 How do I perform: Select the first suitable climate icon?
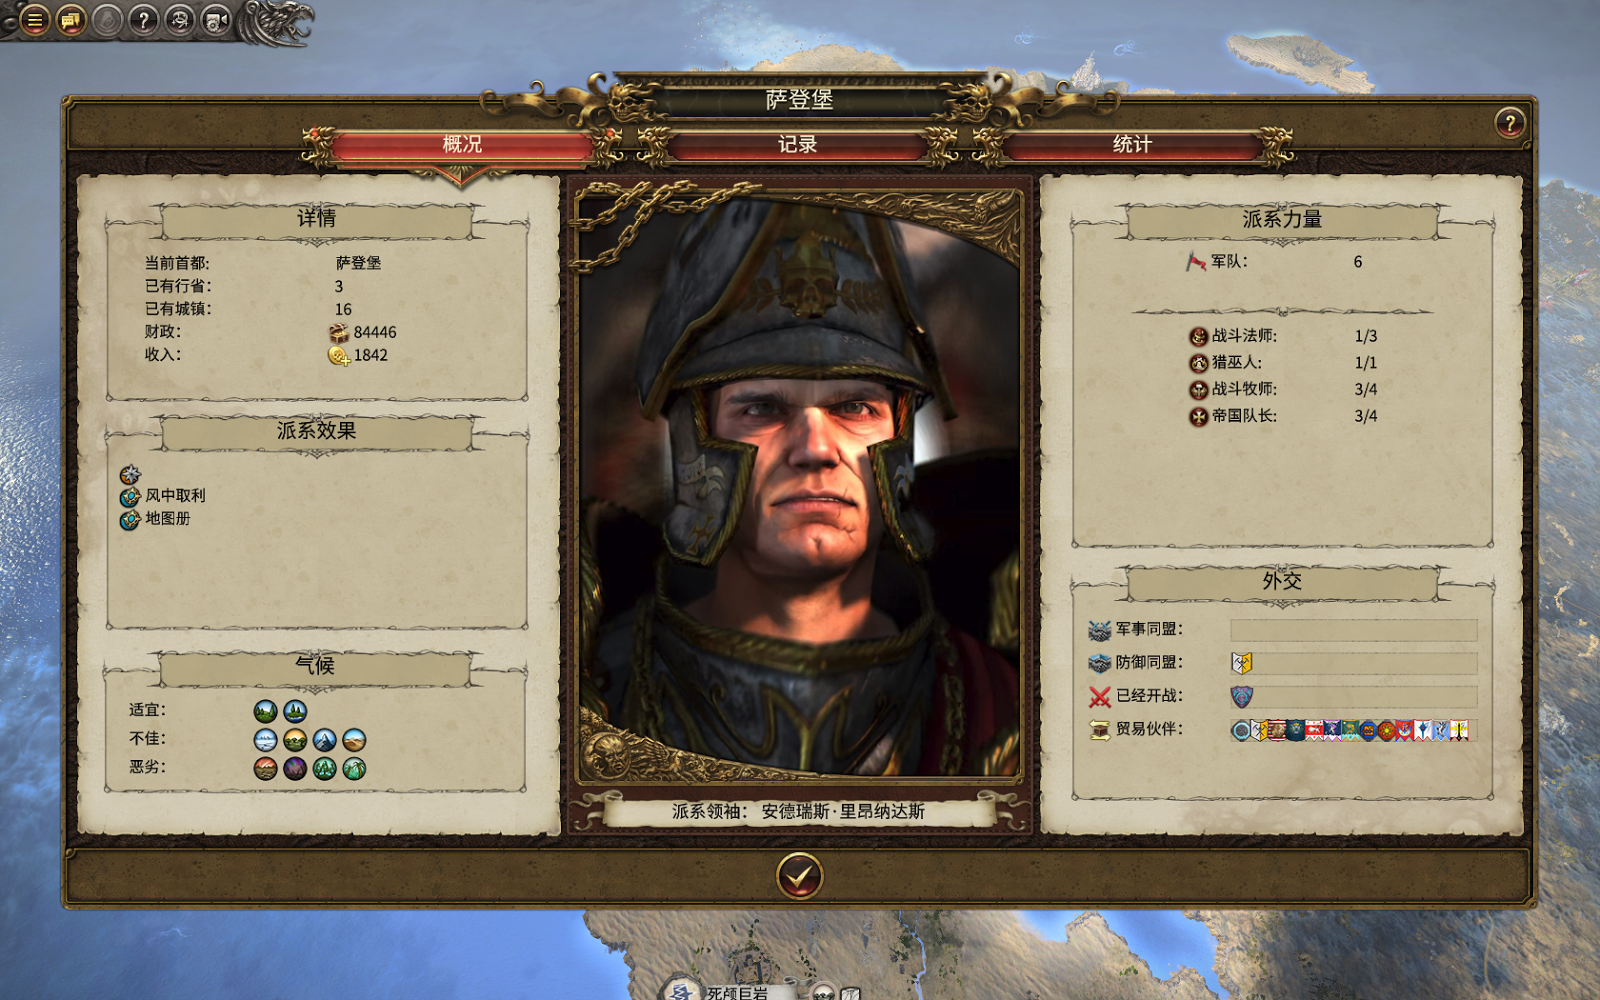(266, 711)
